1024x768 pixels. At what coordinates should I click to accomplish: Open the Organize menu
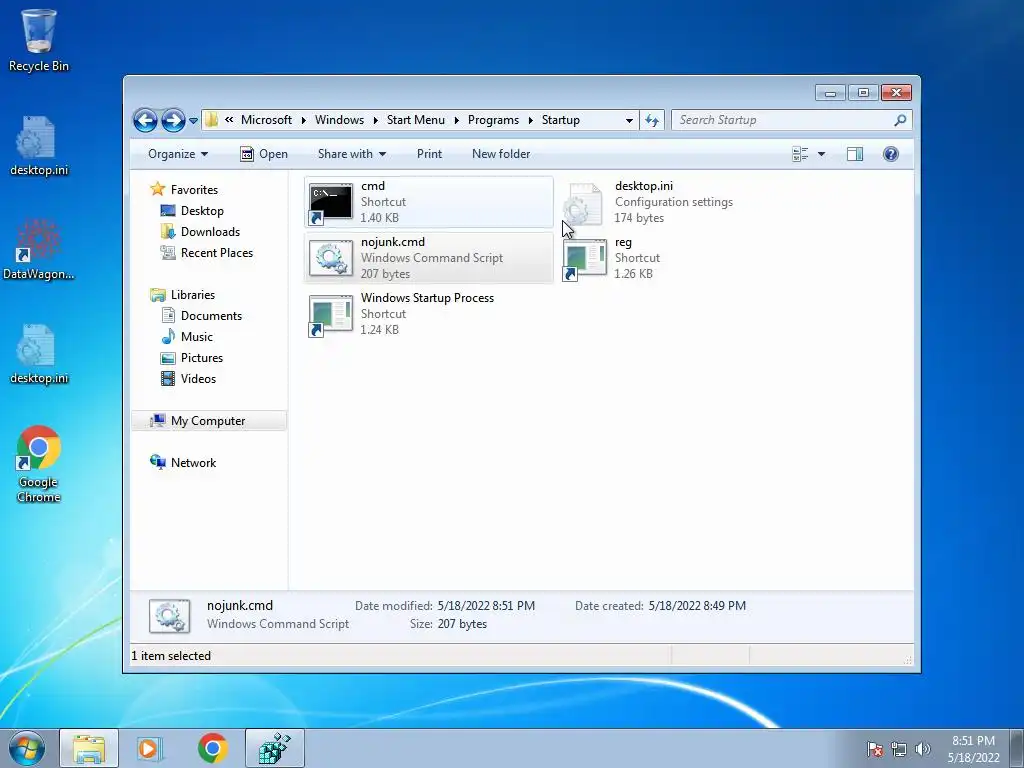pos(178,154)
